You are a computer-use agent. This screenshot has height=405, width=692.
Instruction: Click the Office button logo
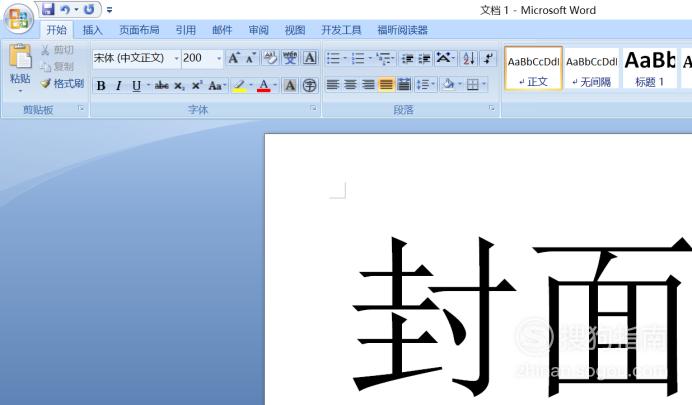[19, 19]
